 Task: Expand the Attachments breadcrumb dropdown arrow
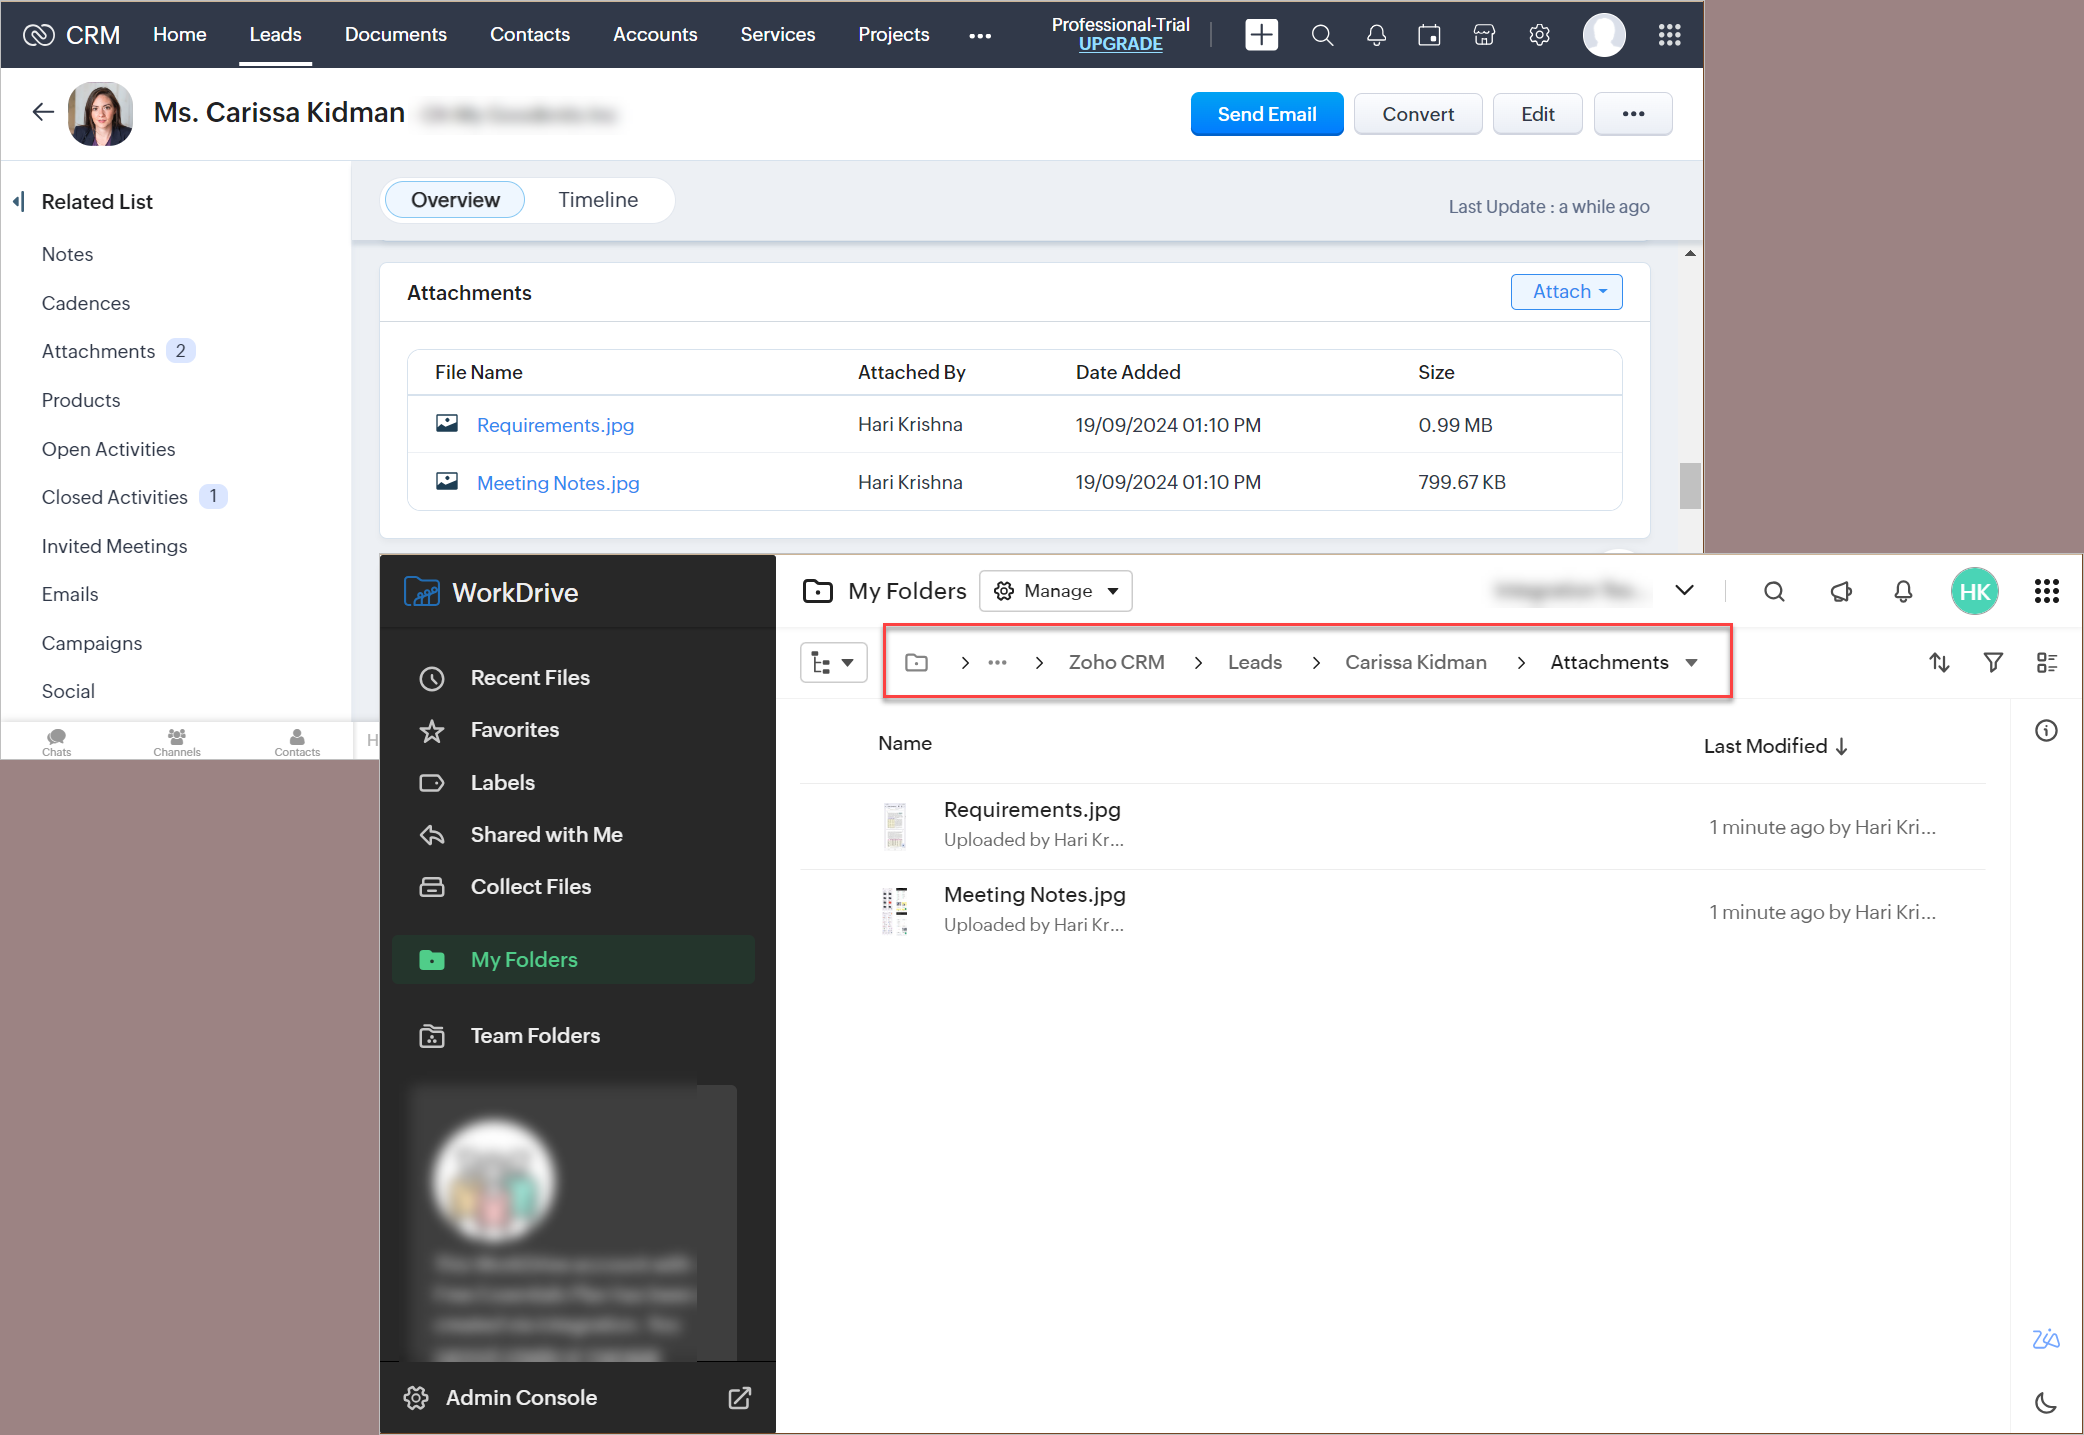pyautogui.click(x=1692, y=663)
